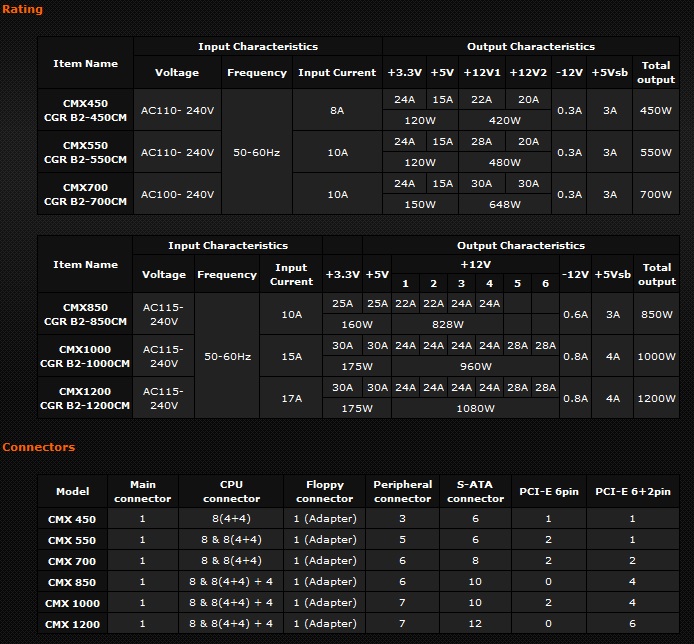This screenshot has width=694, height=644.
Task: Click the CMX 1200 model row label
Action: (x=72, y=624)
